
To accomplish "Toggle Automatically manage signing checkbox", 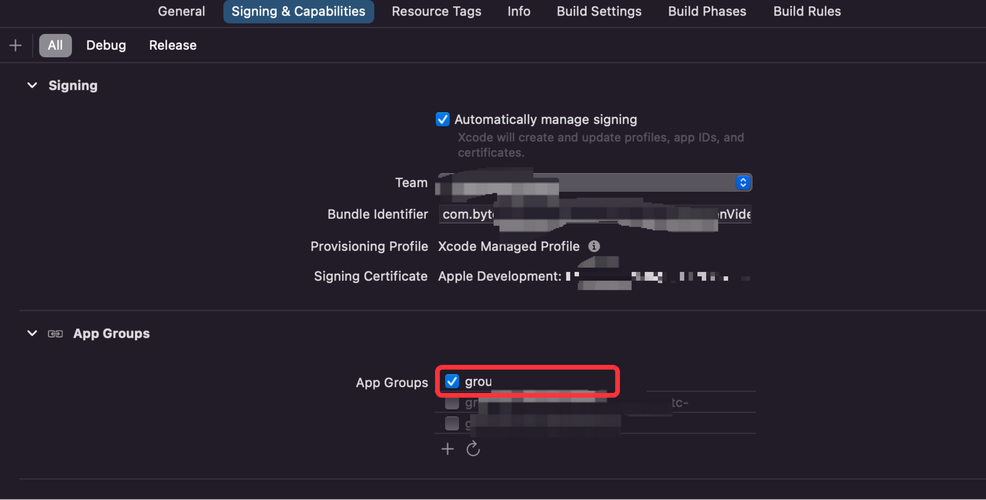I will tap(443, 119).
